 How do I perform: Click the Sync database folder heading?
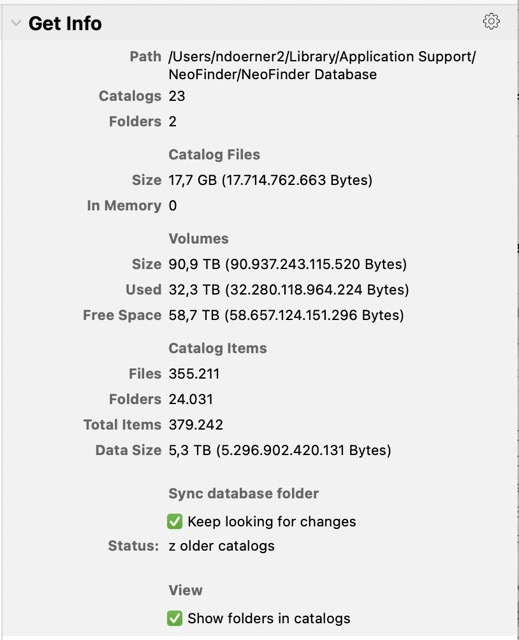[x=244, y=493]
